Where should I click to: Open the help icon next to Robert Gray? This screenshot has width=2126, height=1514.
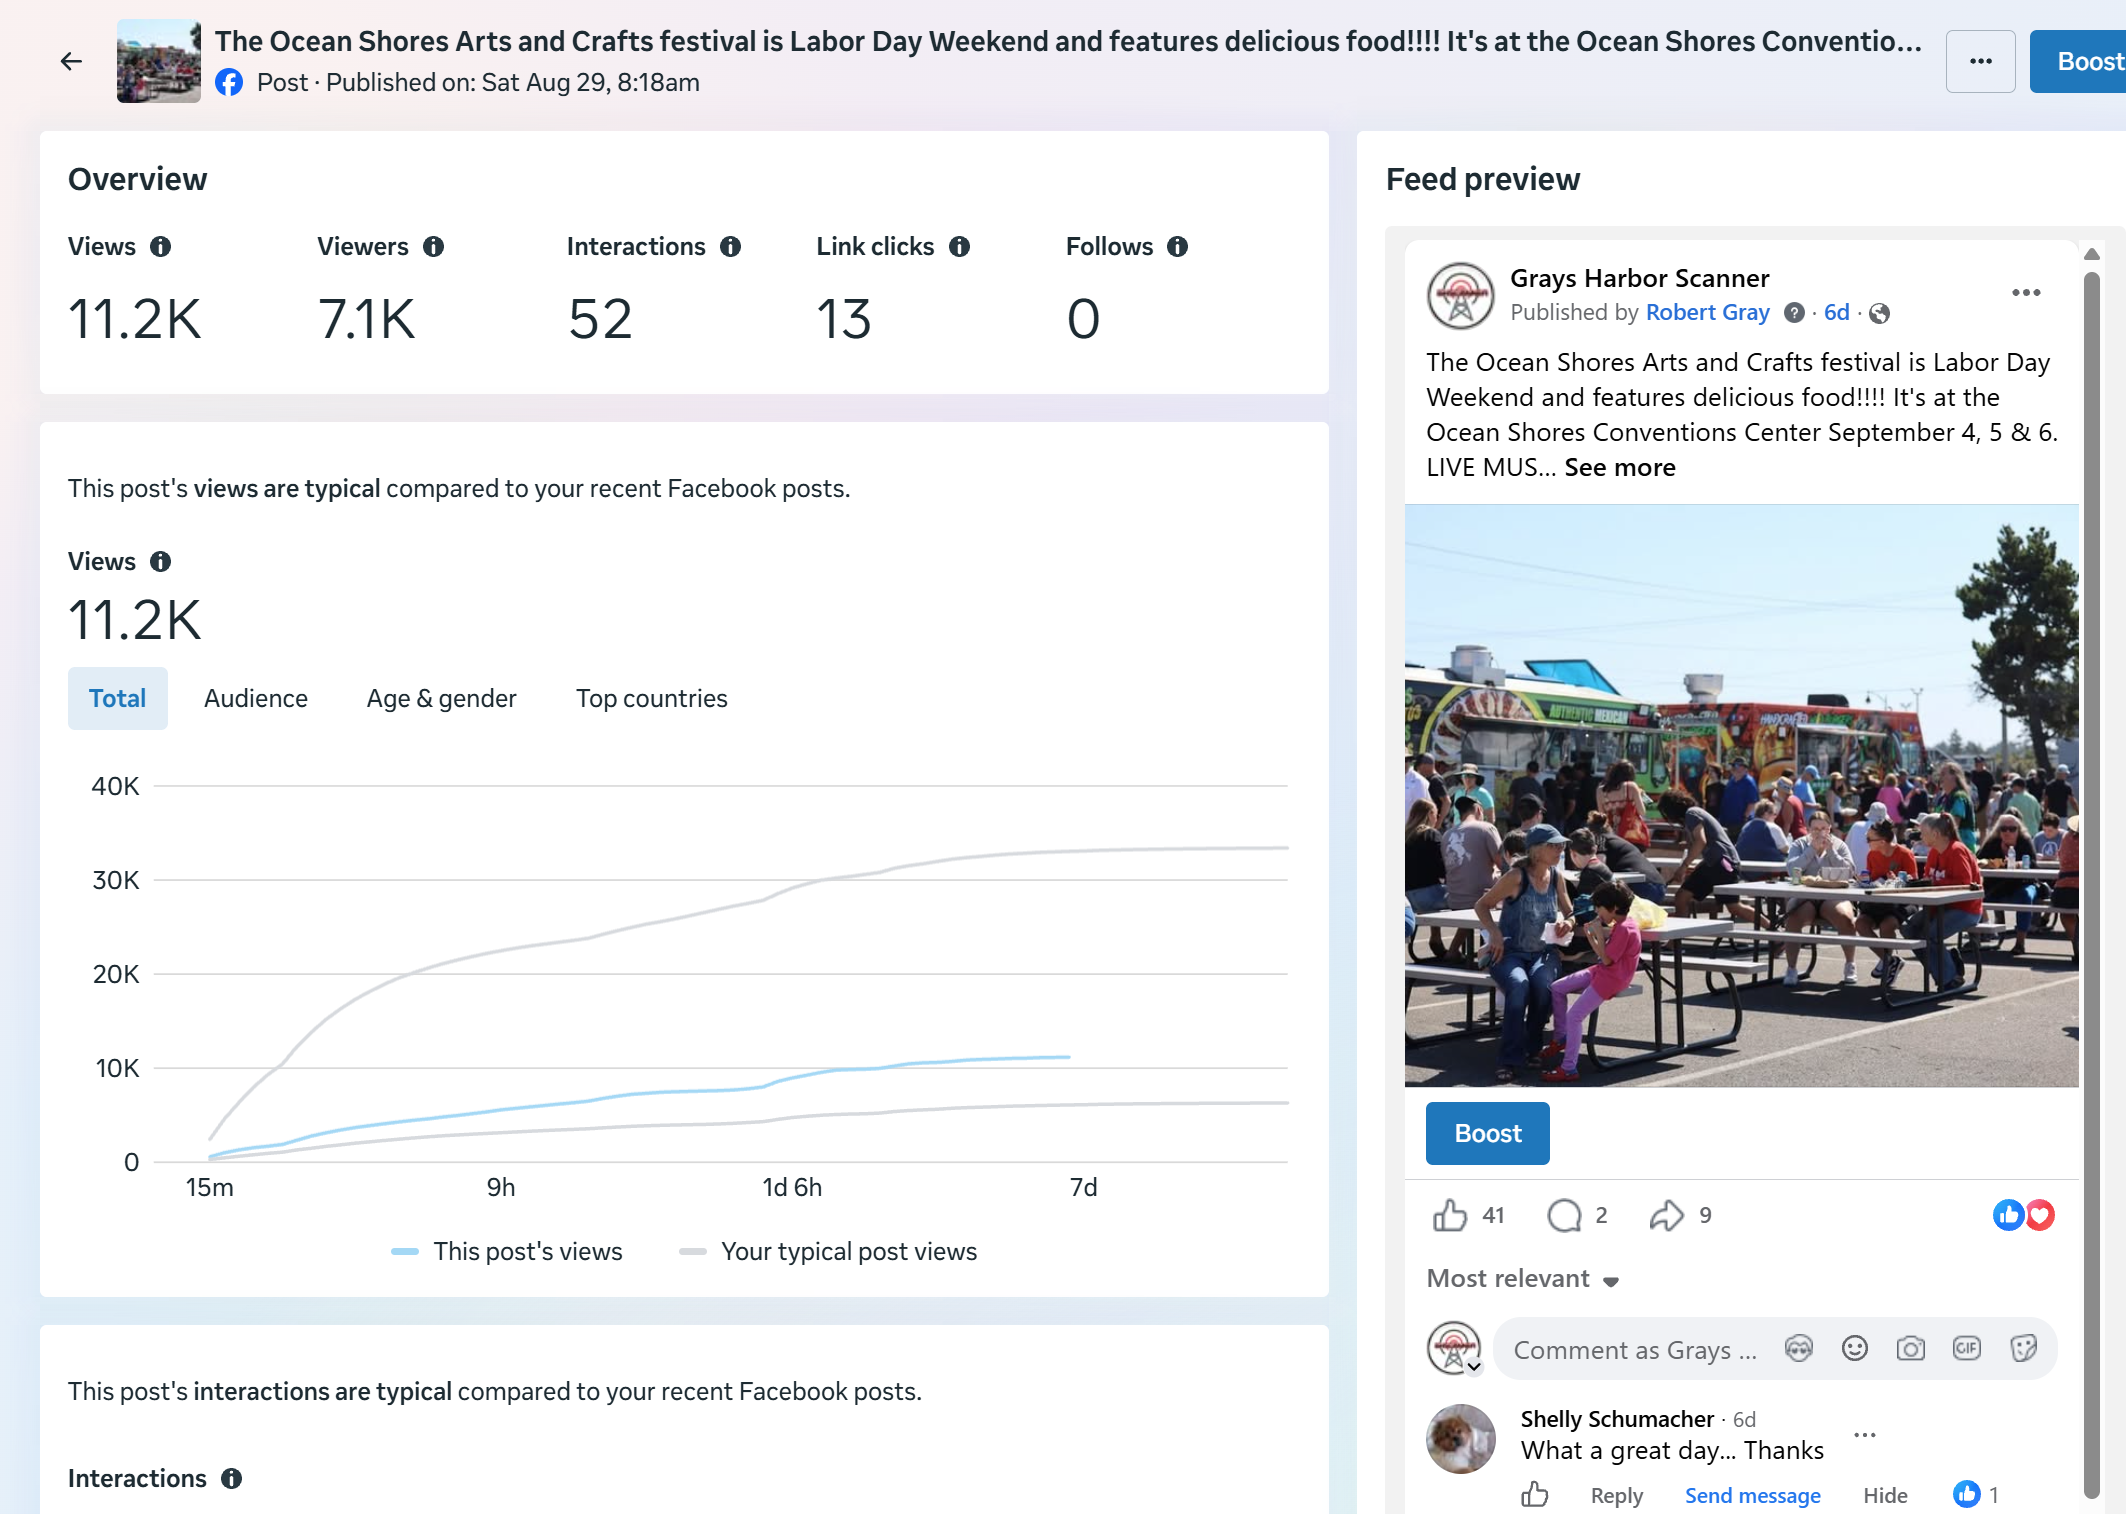[1795, 313]
